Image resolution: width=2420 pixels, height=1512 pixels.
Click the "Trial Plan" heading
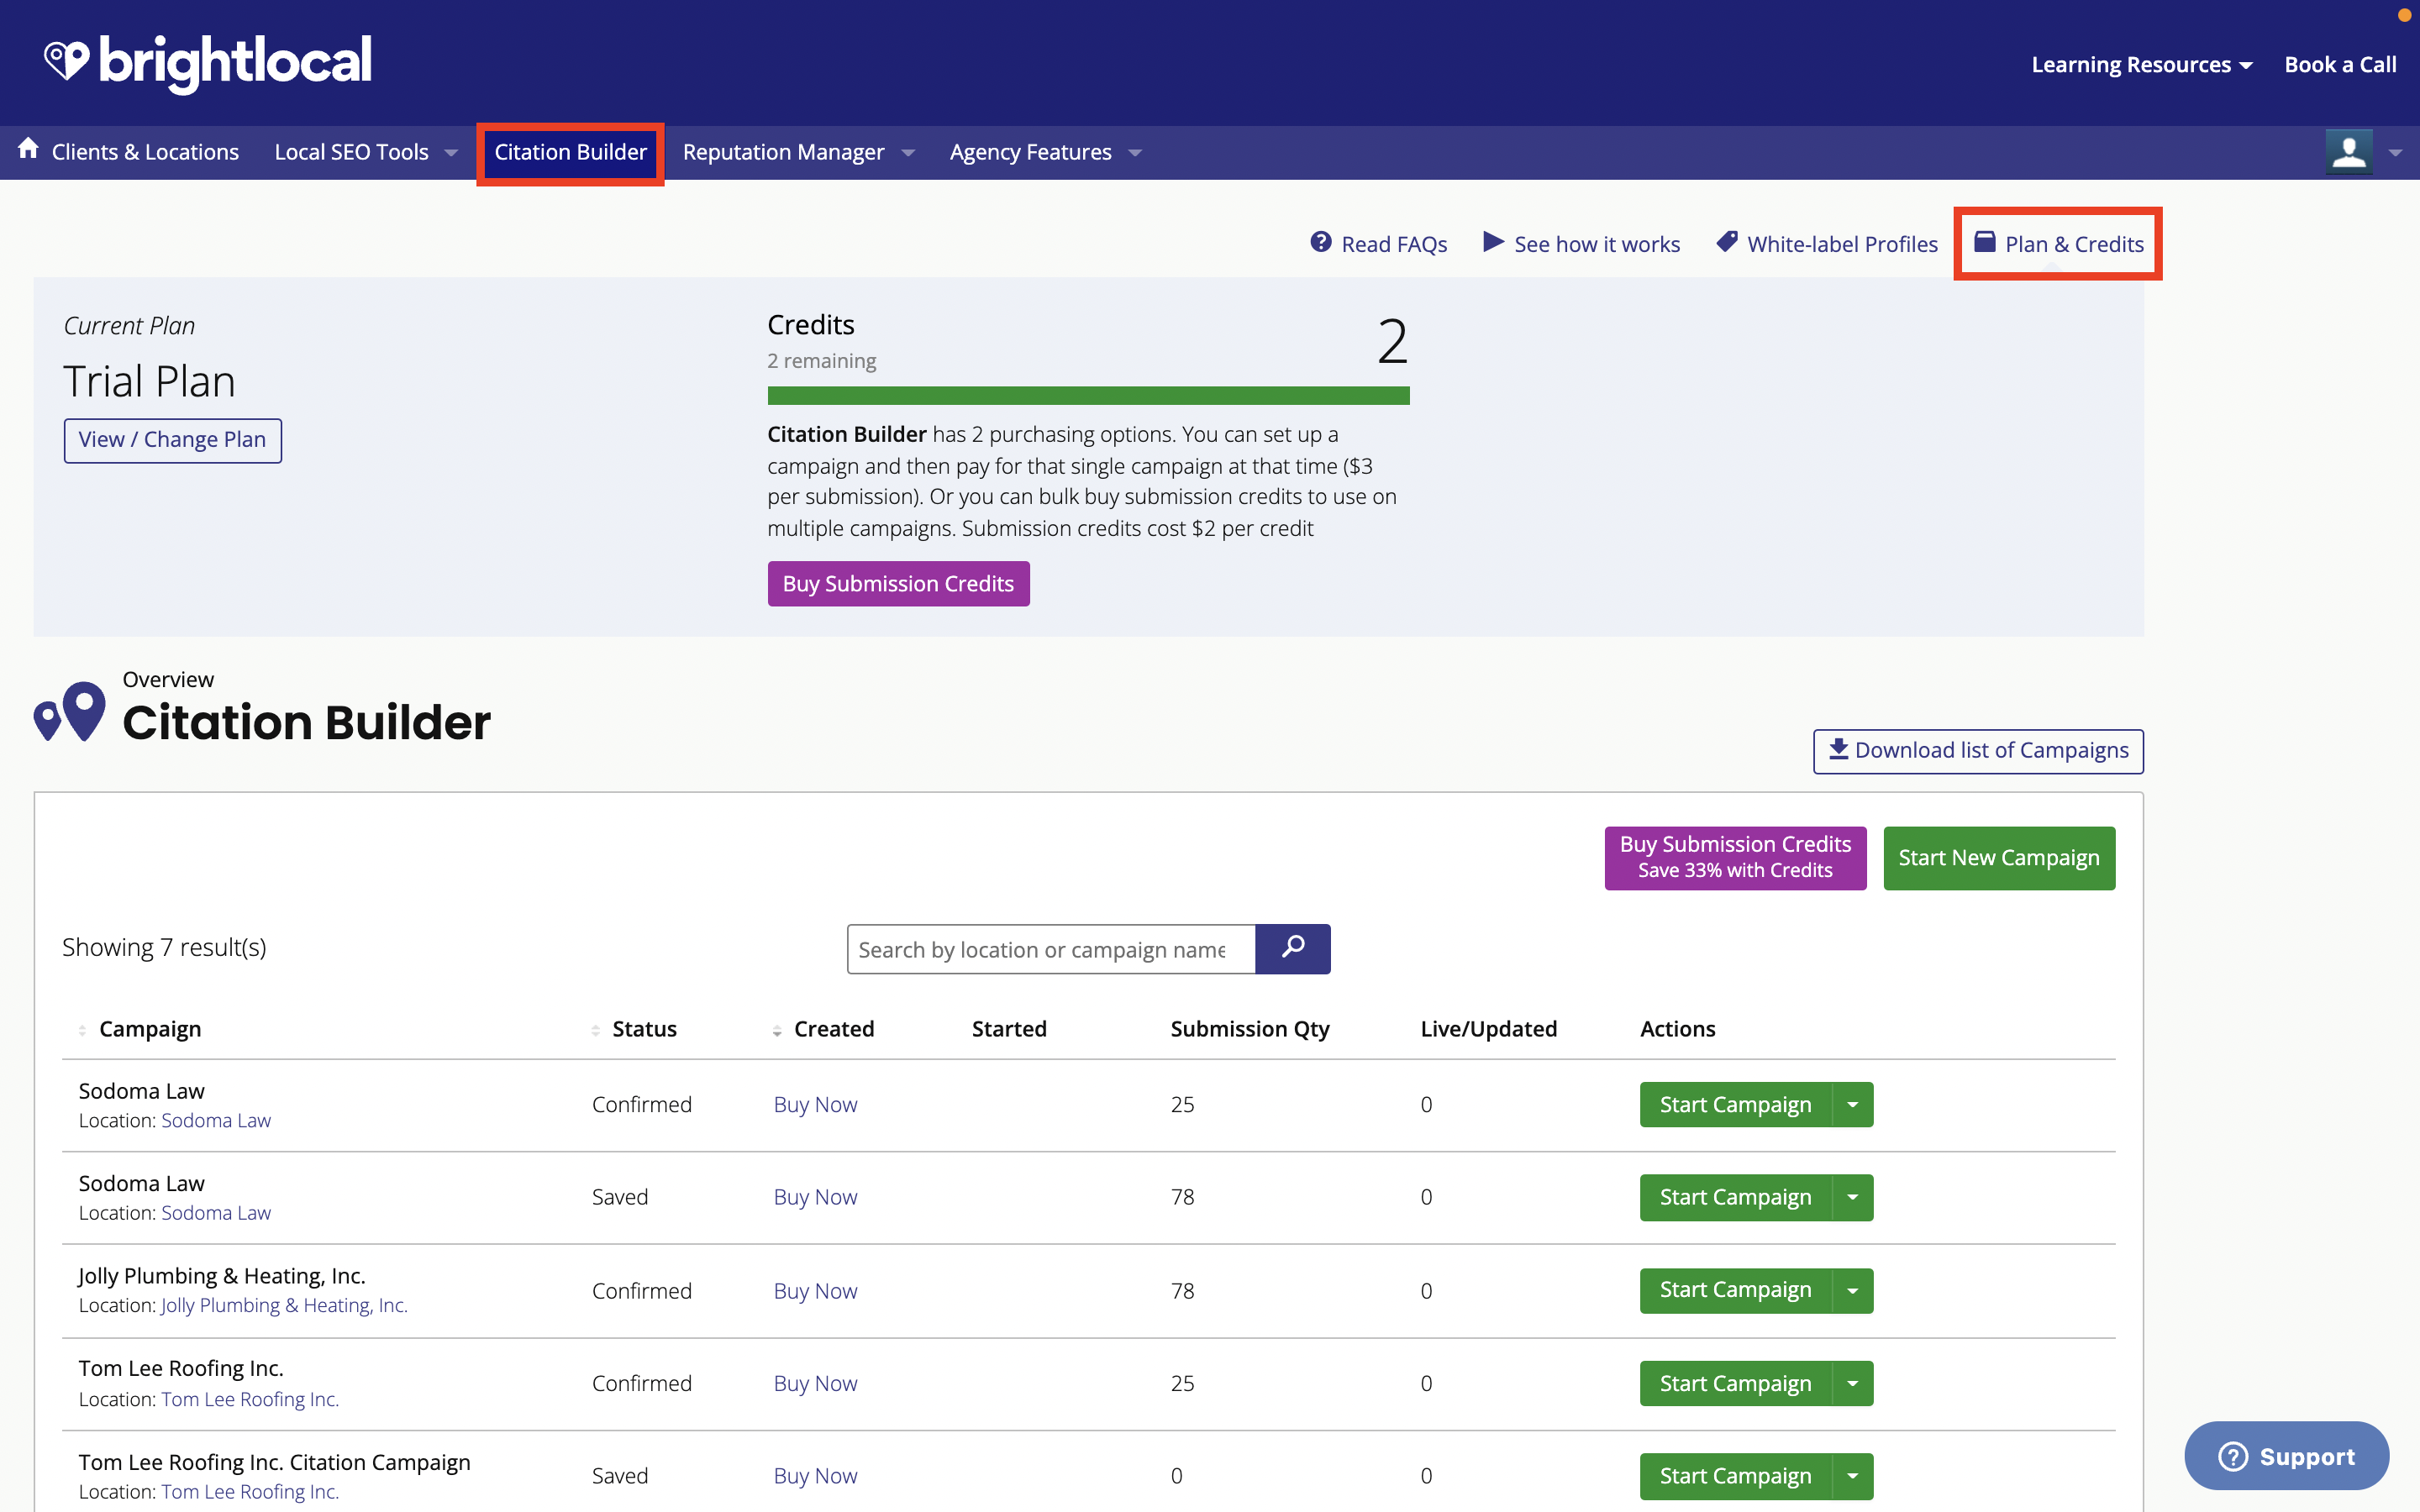[150, 381]
